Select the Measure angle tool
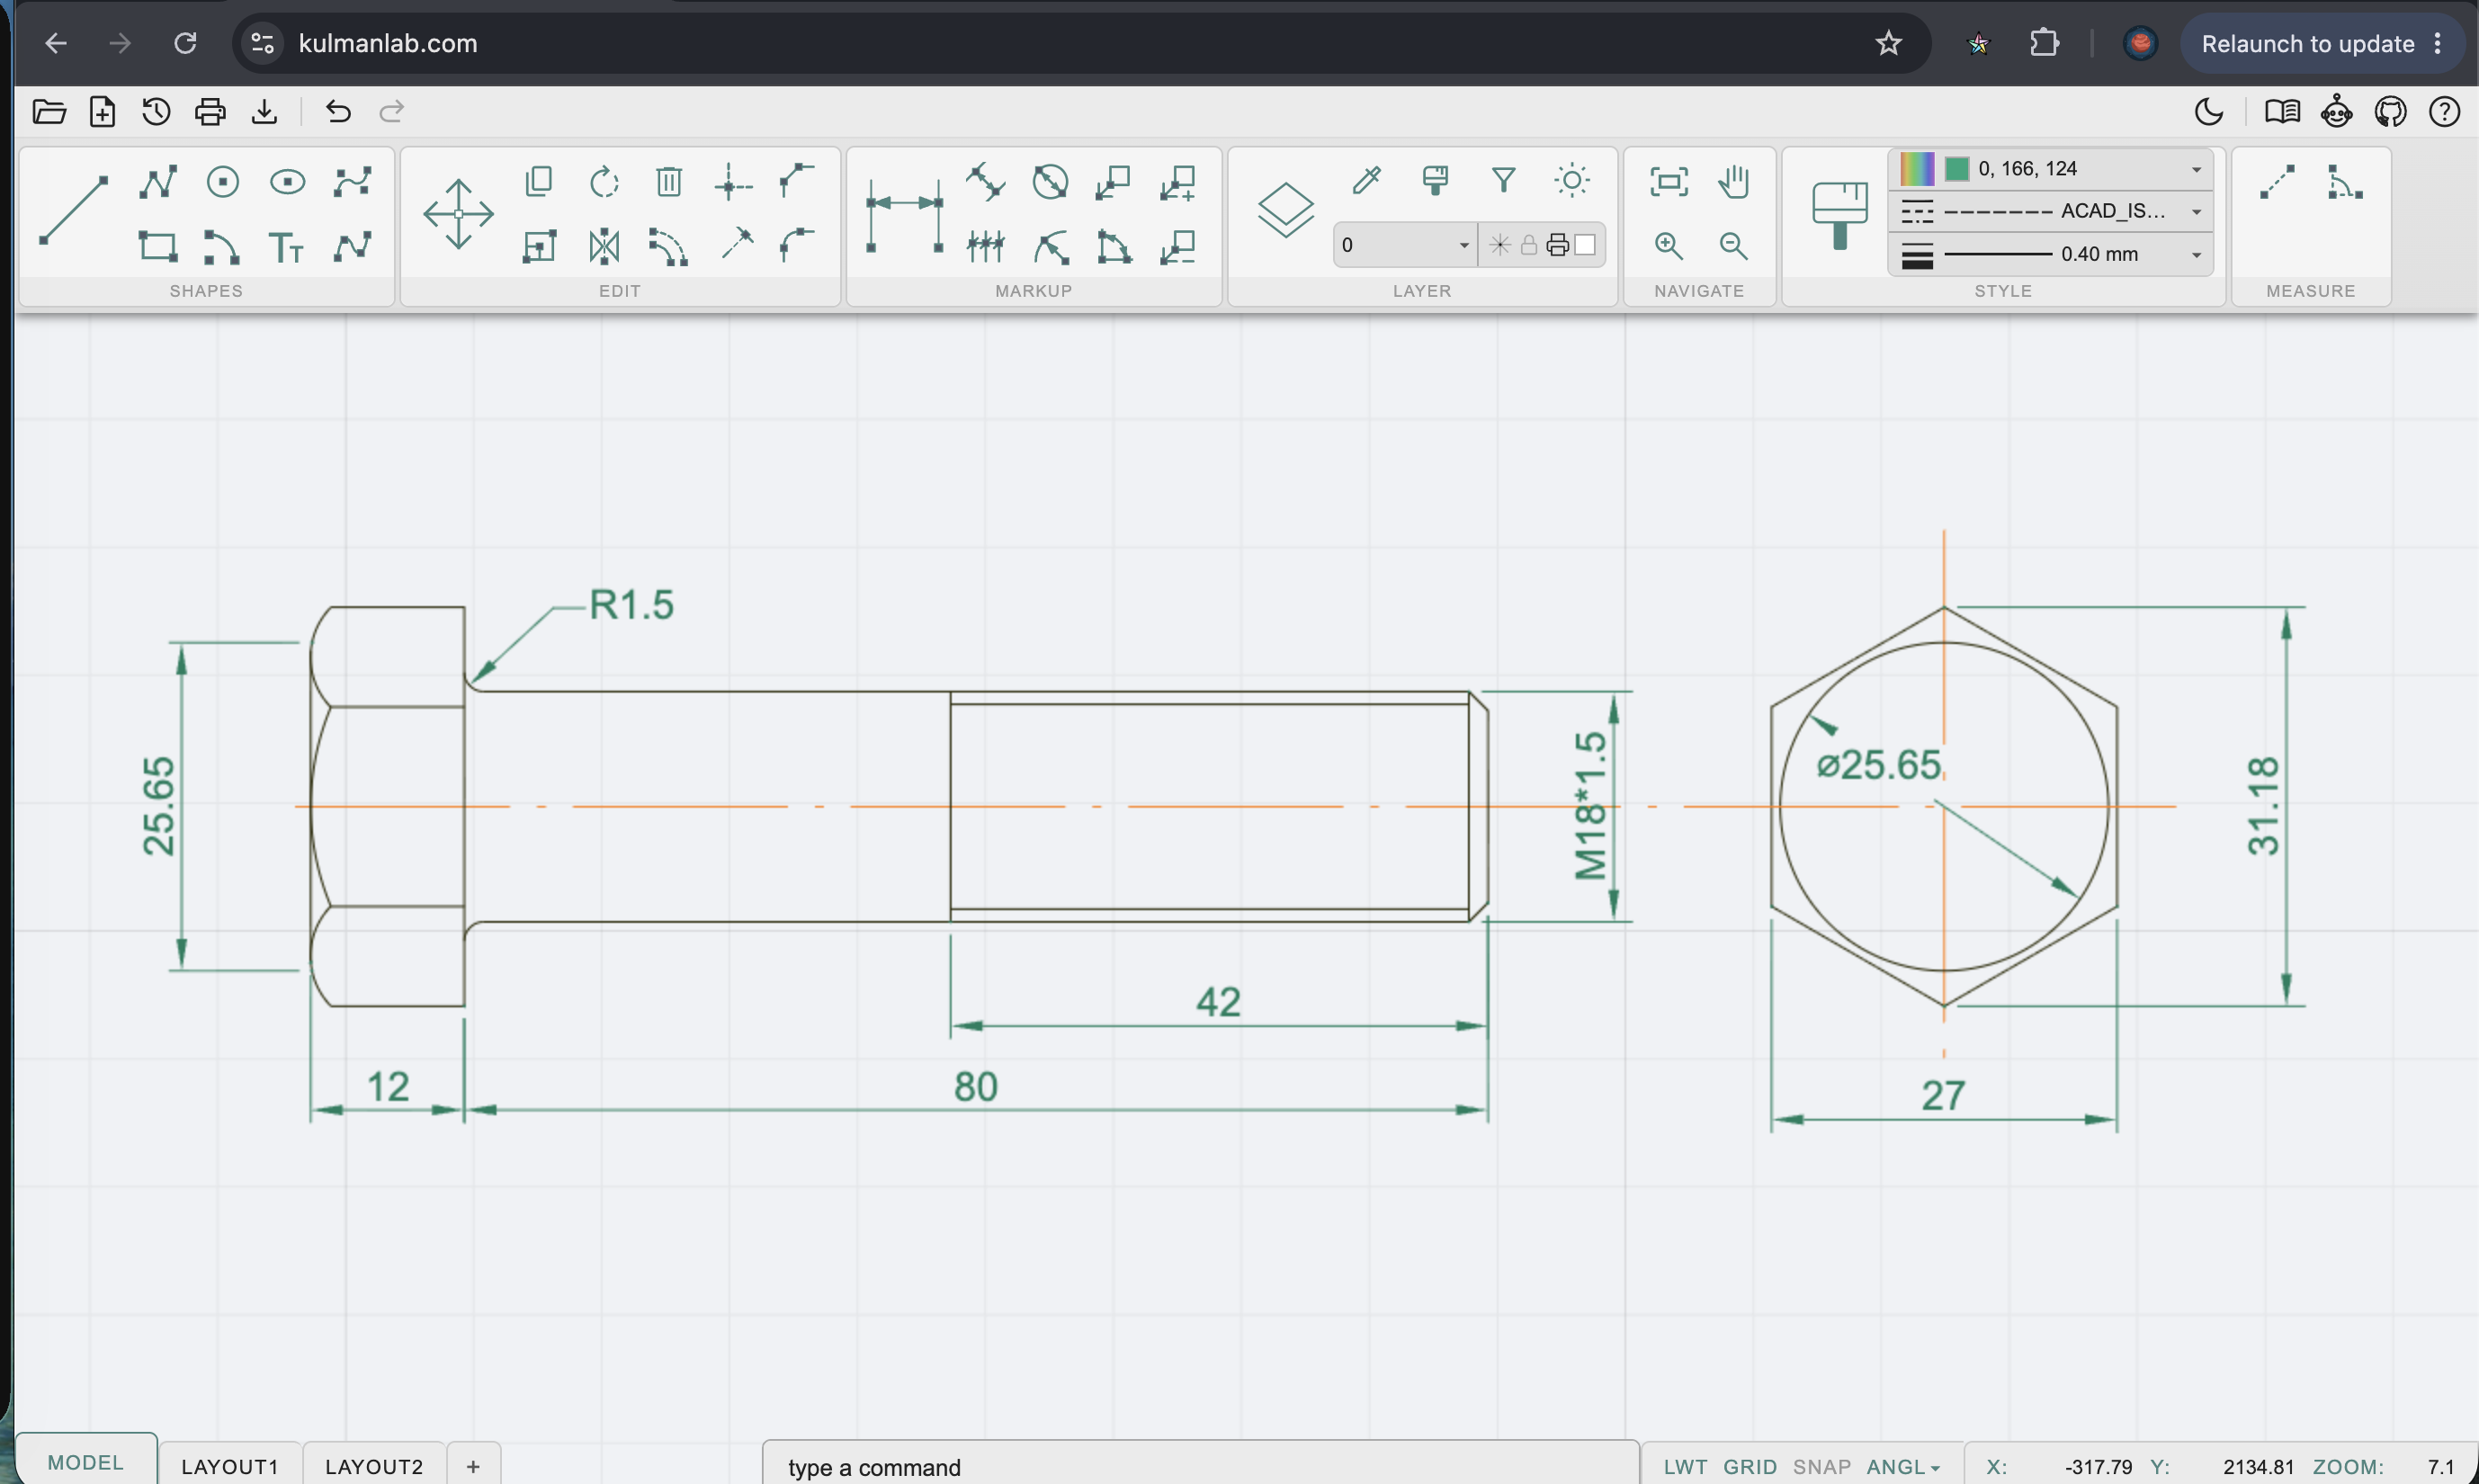Viewport: 2479px width, 1484px height. pyautogui.click(x=2344, y=182)
